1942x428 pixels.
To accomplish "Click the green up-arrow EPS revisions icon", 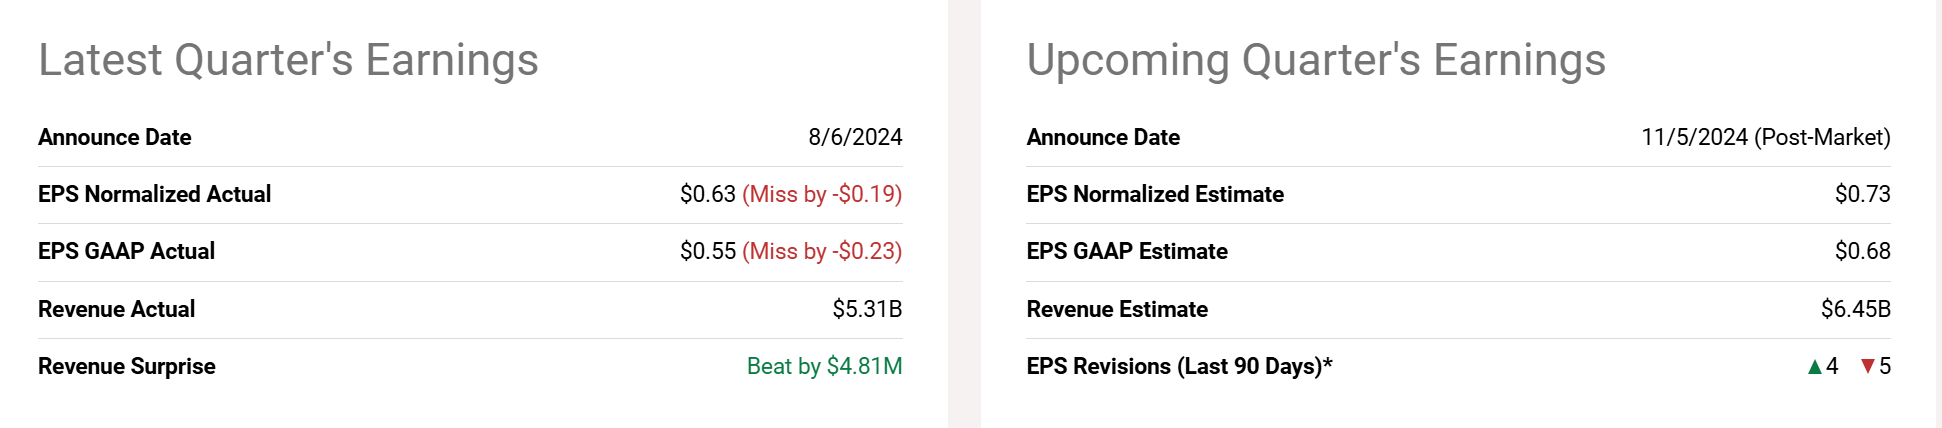I will [x=1815, y=367].
